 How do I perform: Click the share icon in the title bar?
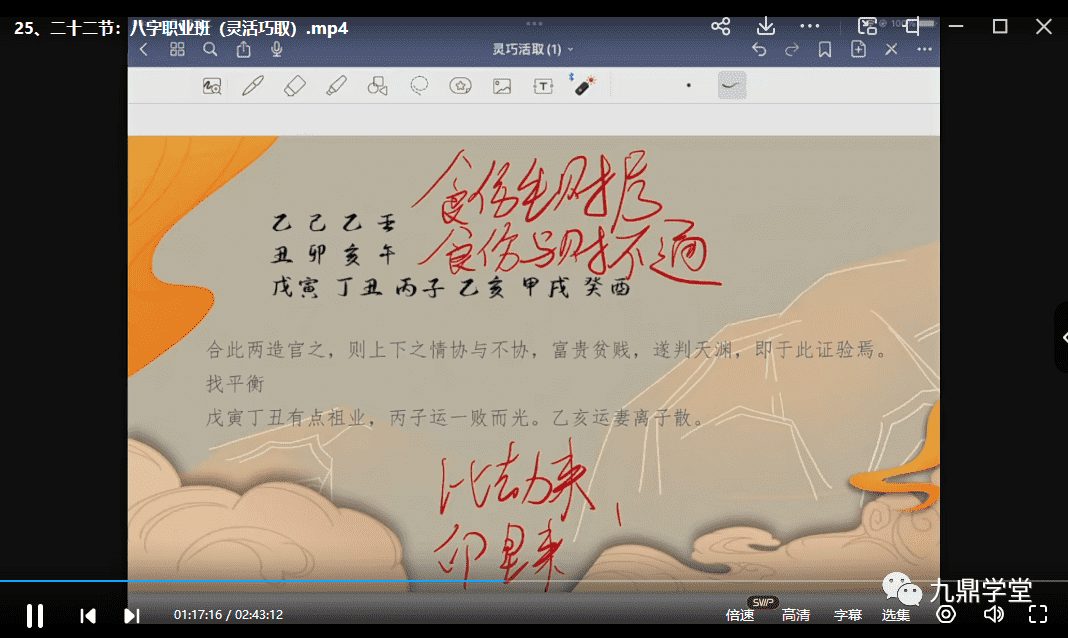pos(720,26)
